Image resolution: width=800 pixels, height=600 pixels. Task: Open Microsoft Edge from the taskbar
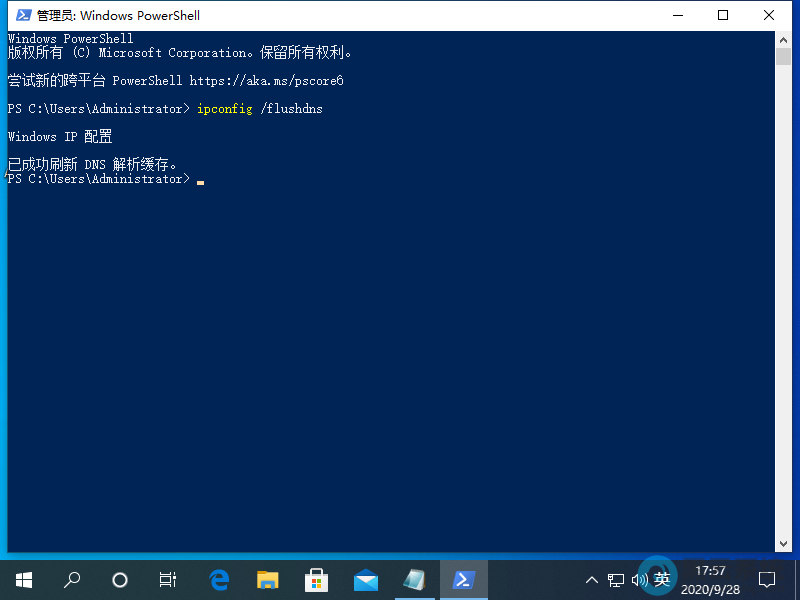point(219,579)
